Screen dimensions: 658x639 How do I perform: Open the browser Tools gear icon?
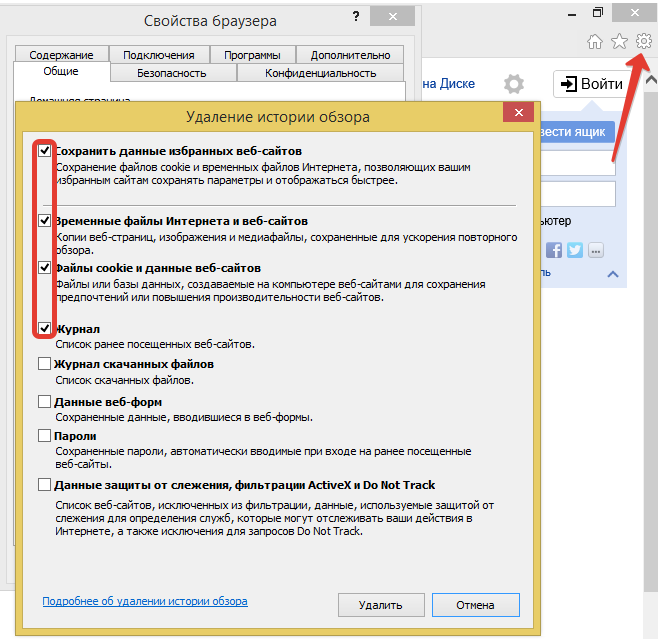coord(643,41)
